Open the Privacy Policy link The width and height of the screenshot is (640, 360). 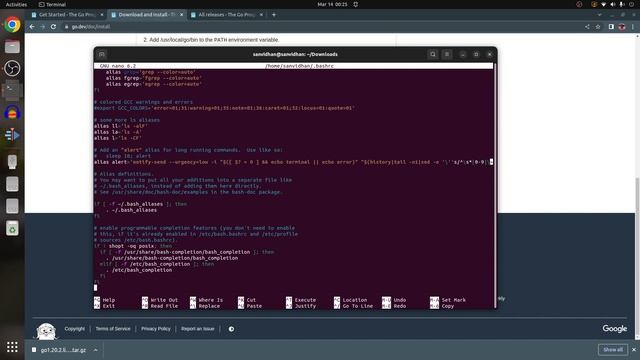[156, 329]
